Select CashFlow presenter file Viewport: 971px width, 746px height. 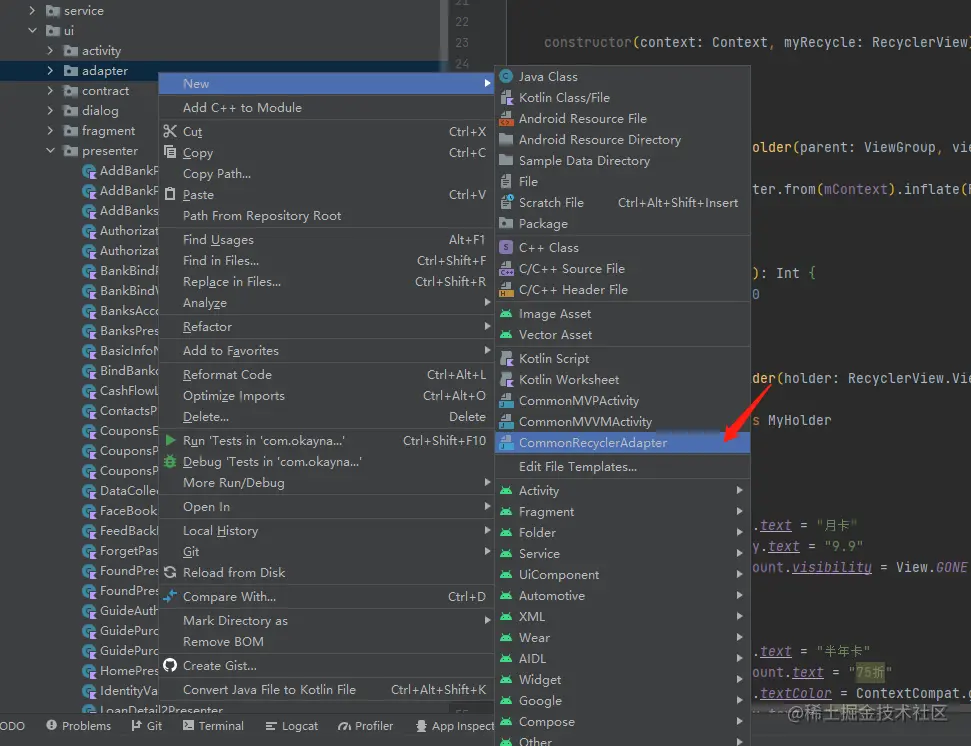point(121,391)
